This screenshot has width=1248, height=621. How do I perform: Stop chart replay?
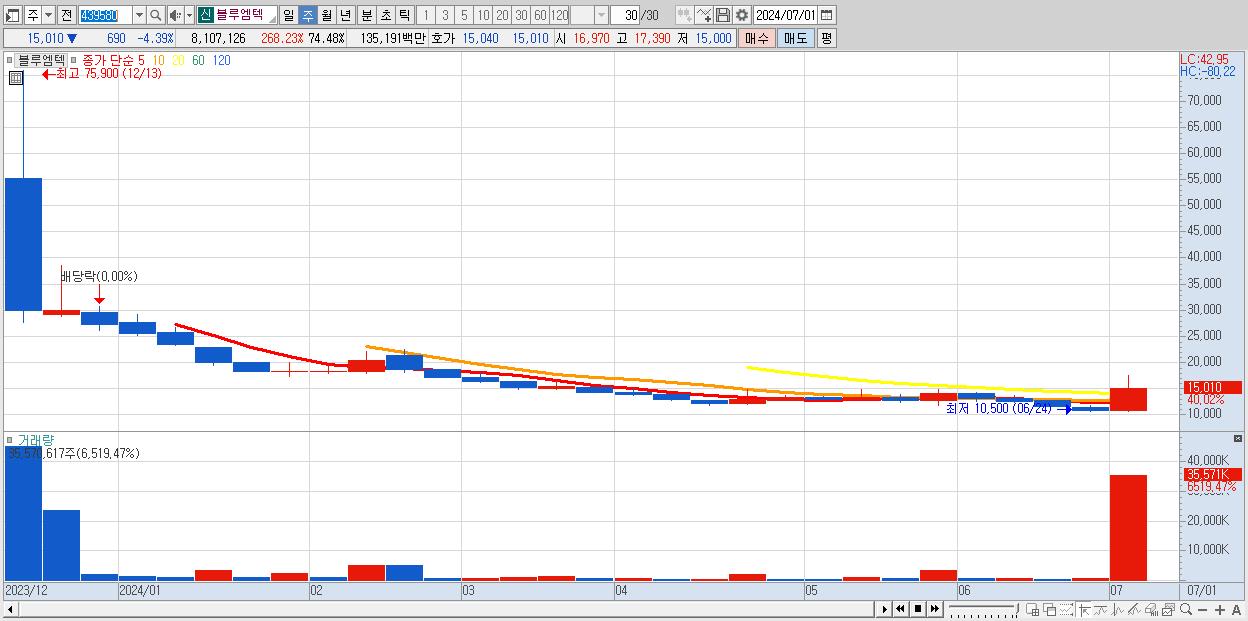tap(918, 609)
